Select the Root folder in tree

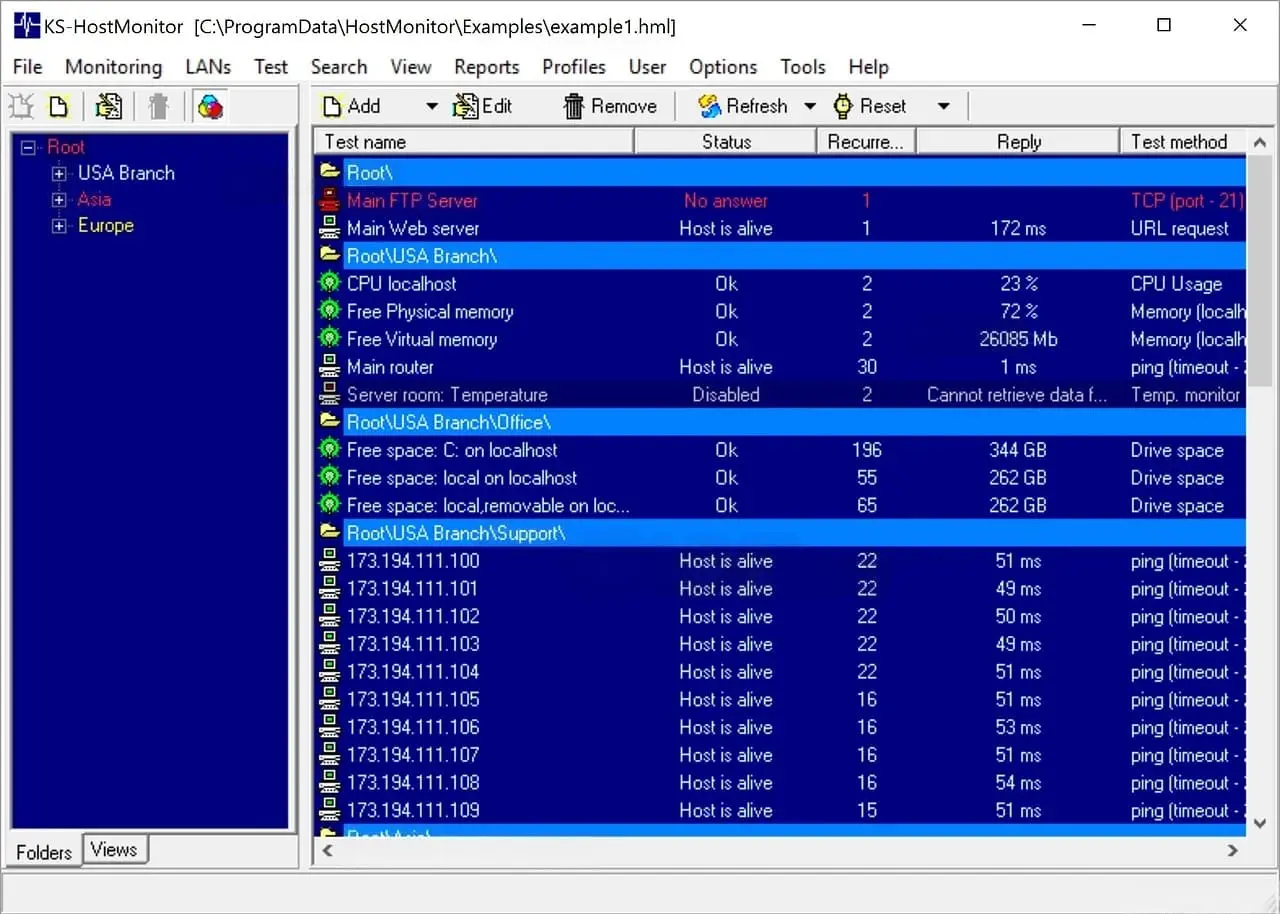pyautogui.click(x=66, y=147)
